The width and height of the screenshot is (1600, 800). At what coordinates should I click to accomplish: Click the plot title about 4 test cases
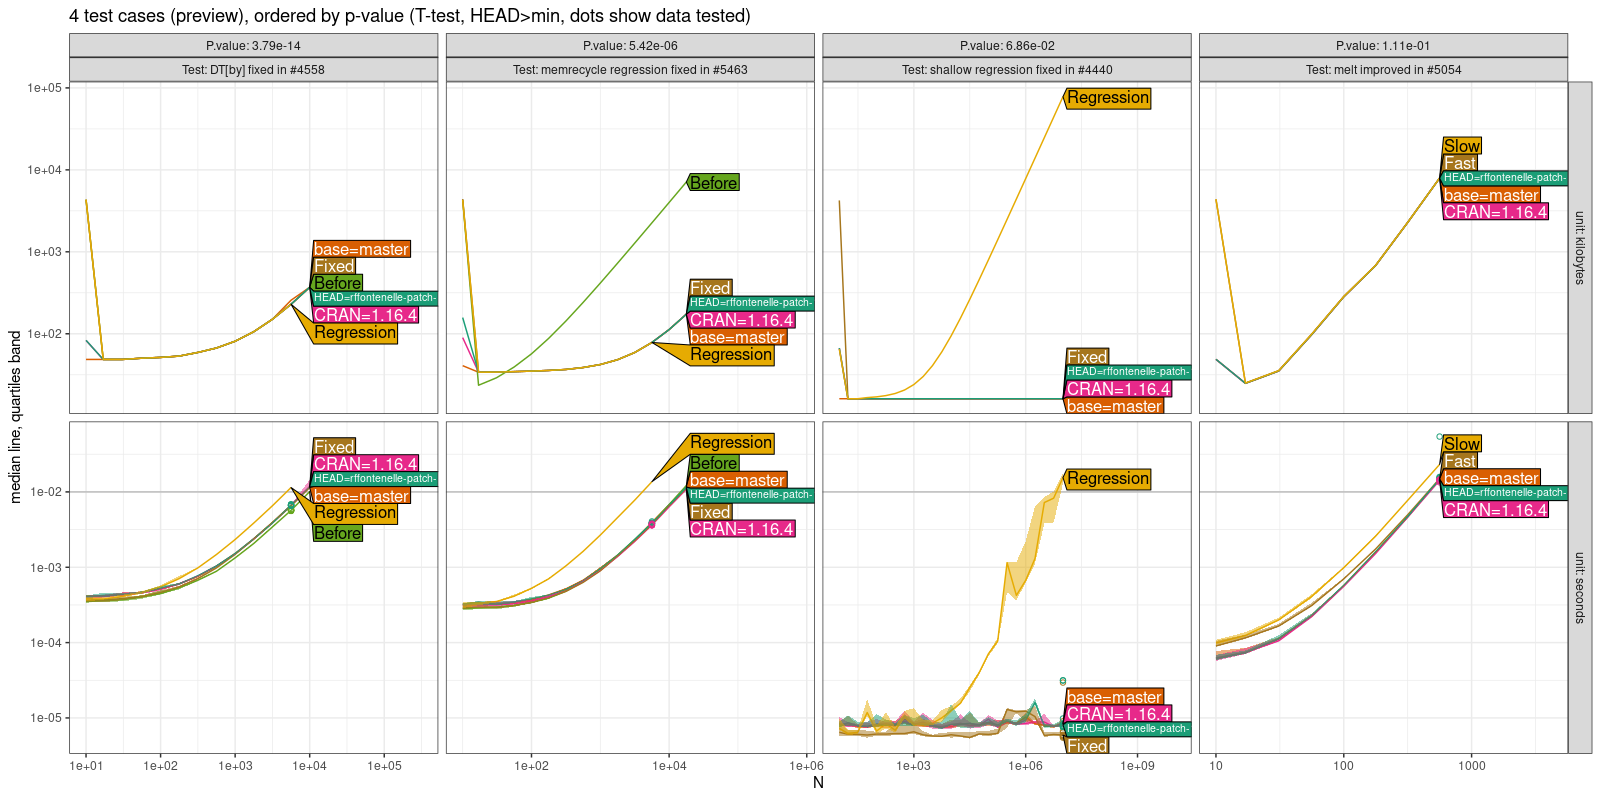(409, 16)
